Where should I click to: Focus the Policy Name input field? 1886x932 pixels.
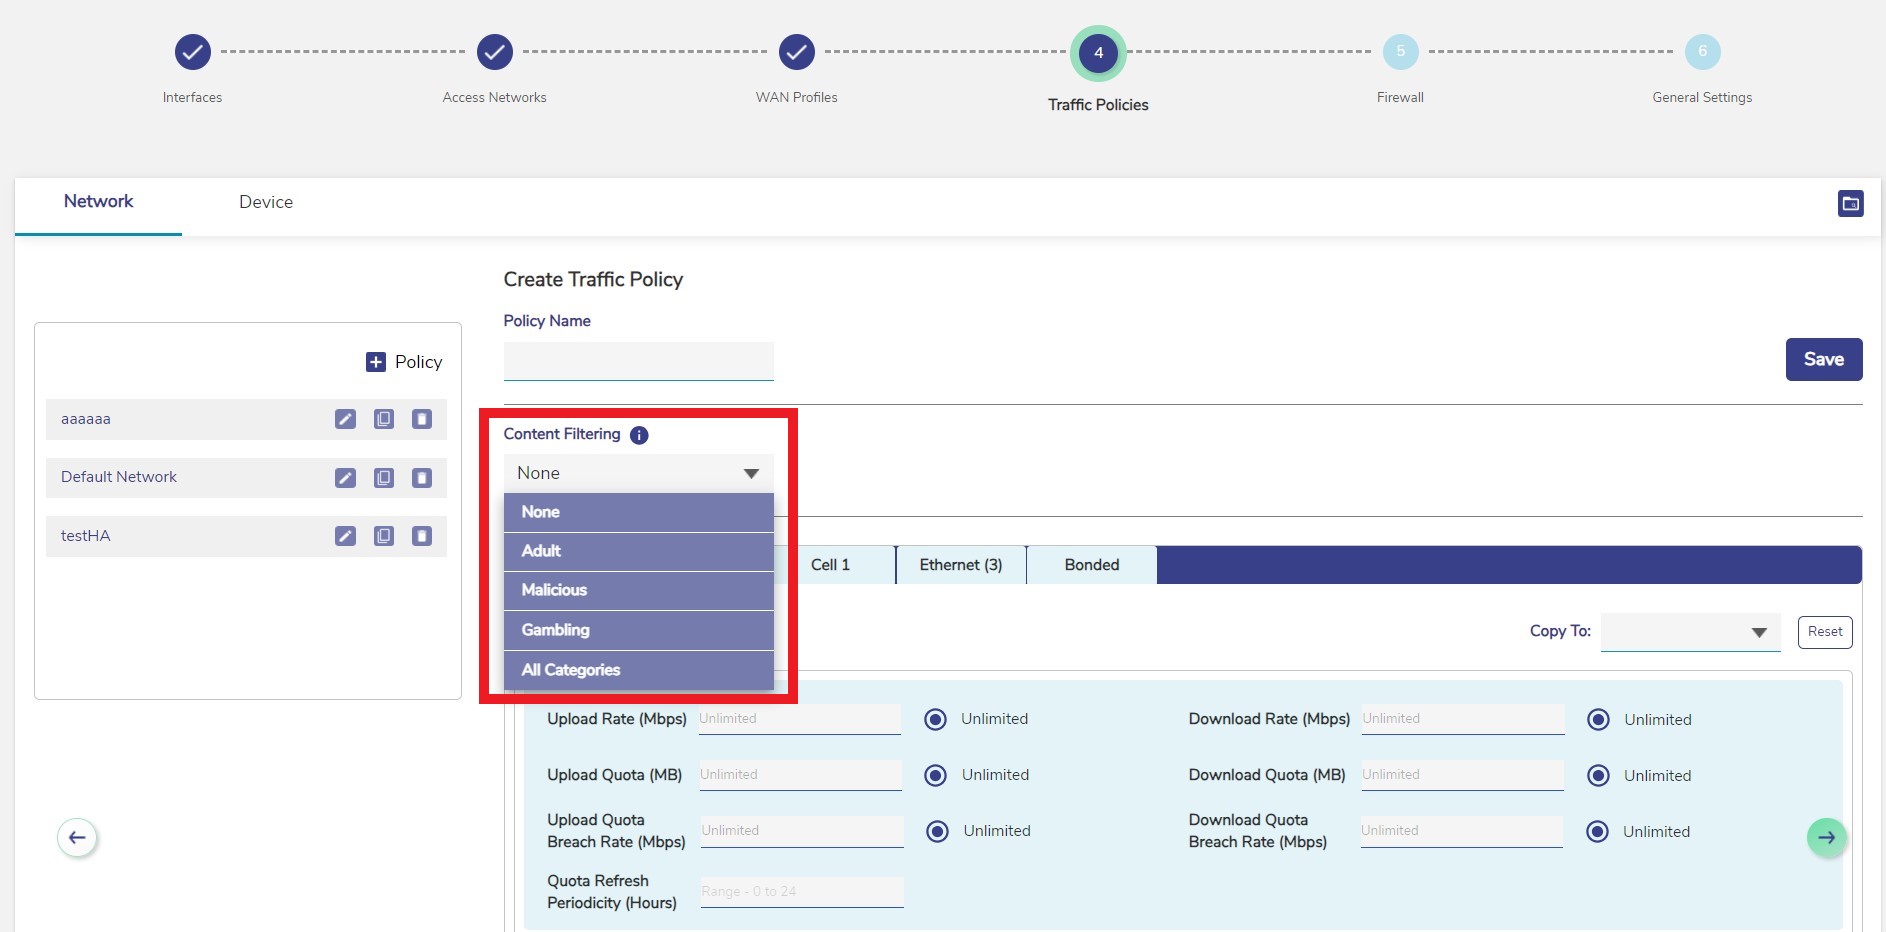[638, 361]
